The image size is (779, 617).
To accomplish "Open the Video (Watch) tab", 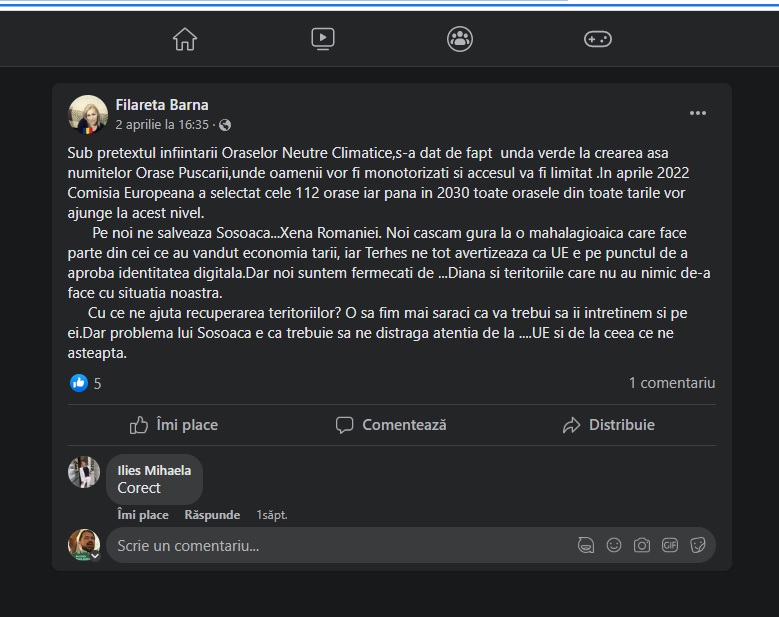I will click(x=322, y=39).
